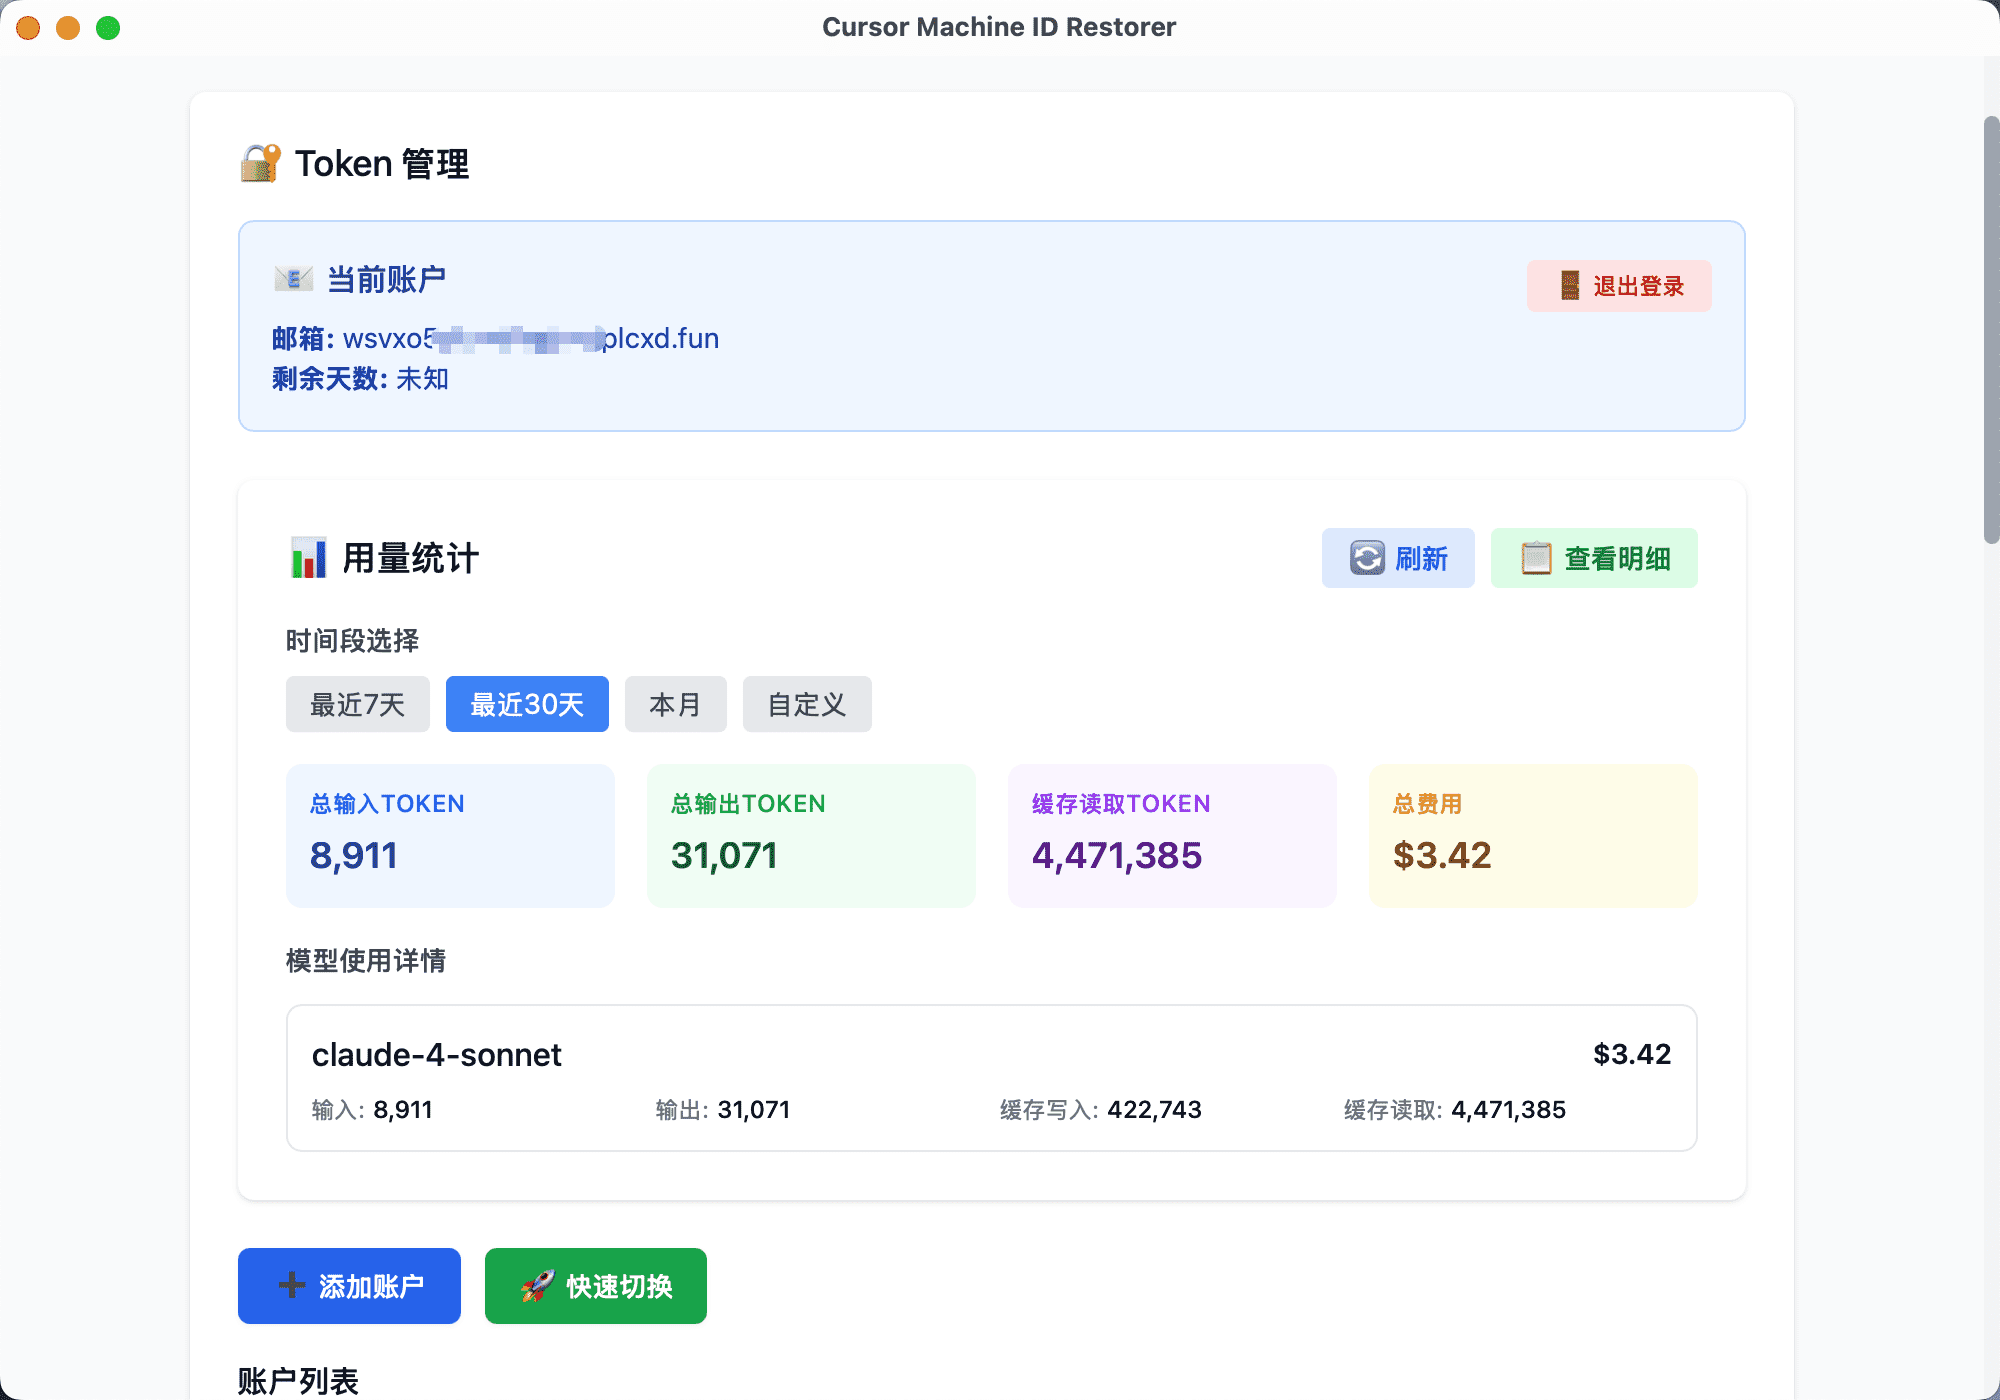Click the vertical scrollbar thumb
This screenshot has height=1400, width=2000.
pos(1990,330)
